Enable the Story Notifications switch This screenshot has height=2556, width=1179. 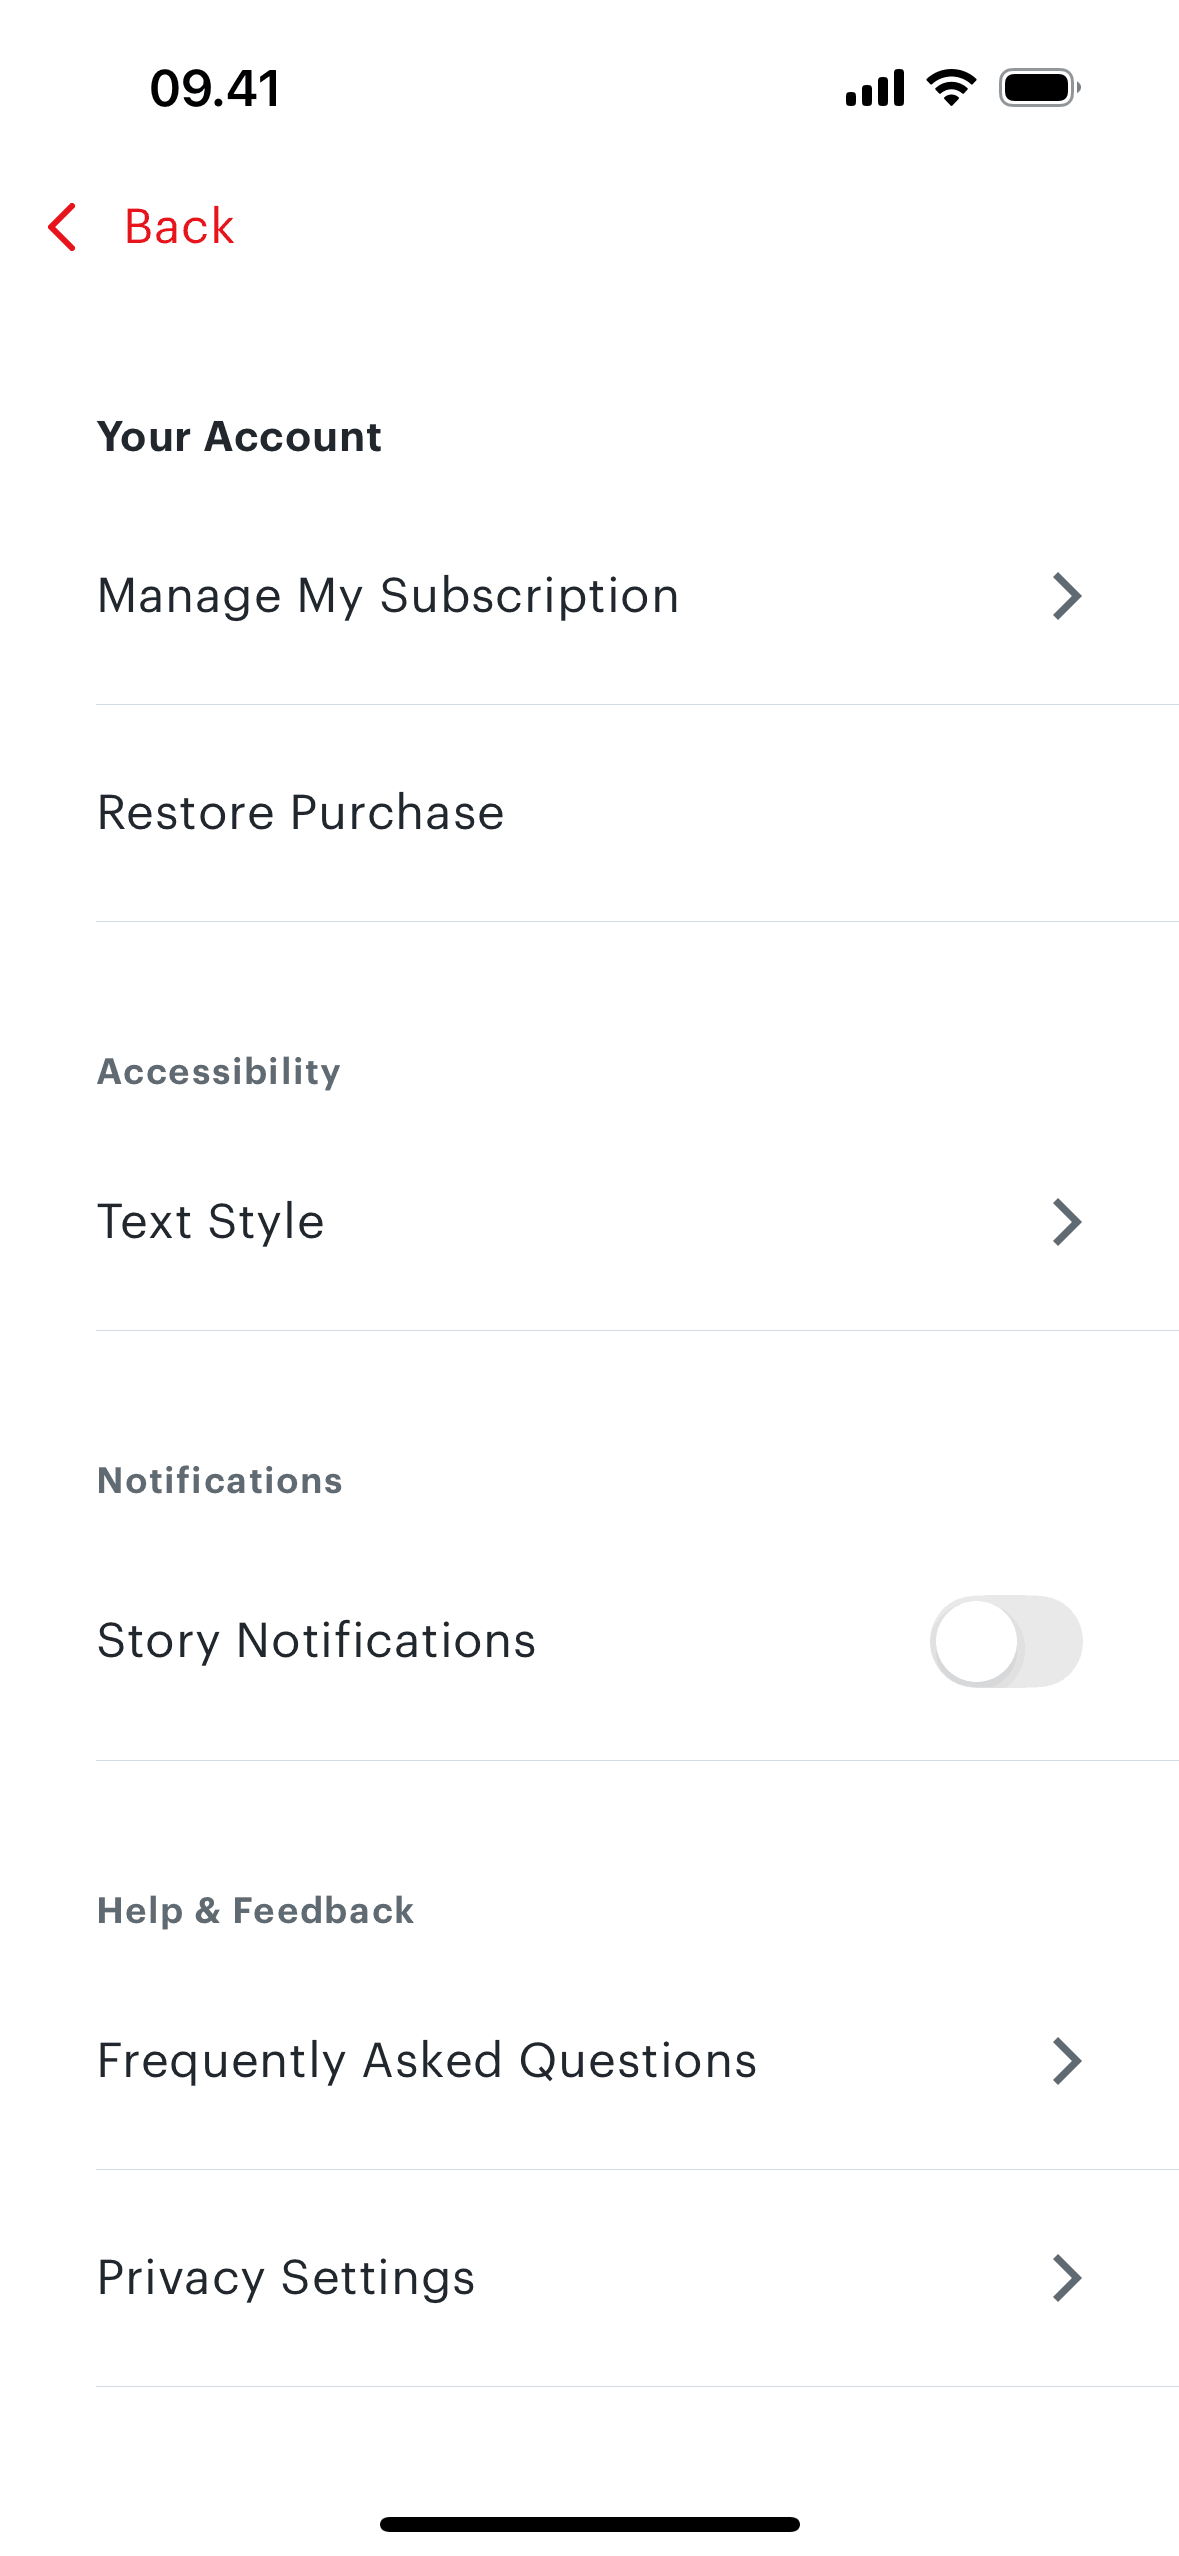pos(1005,1641)
